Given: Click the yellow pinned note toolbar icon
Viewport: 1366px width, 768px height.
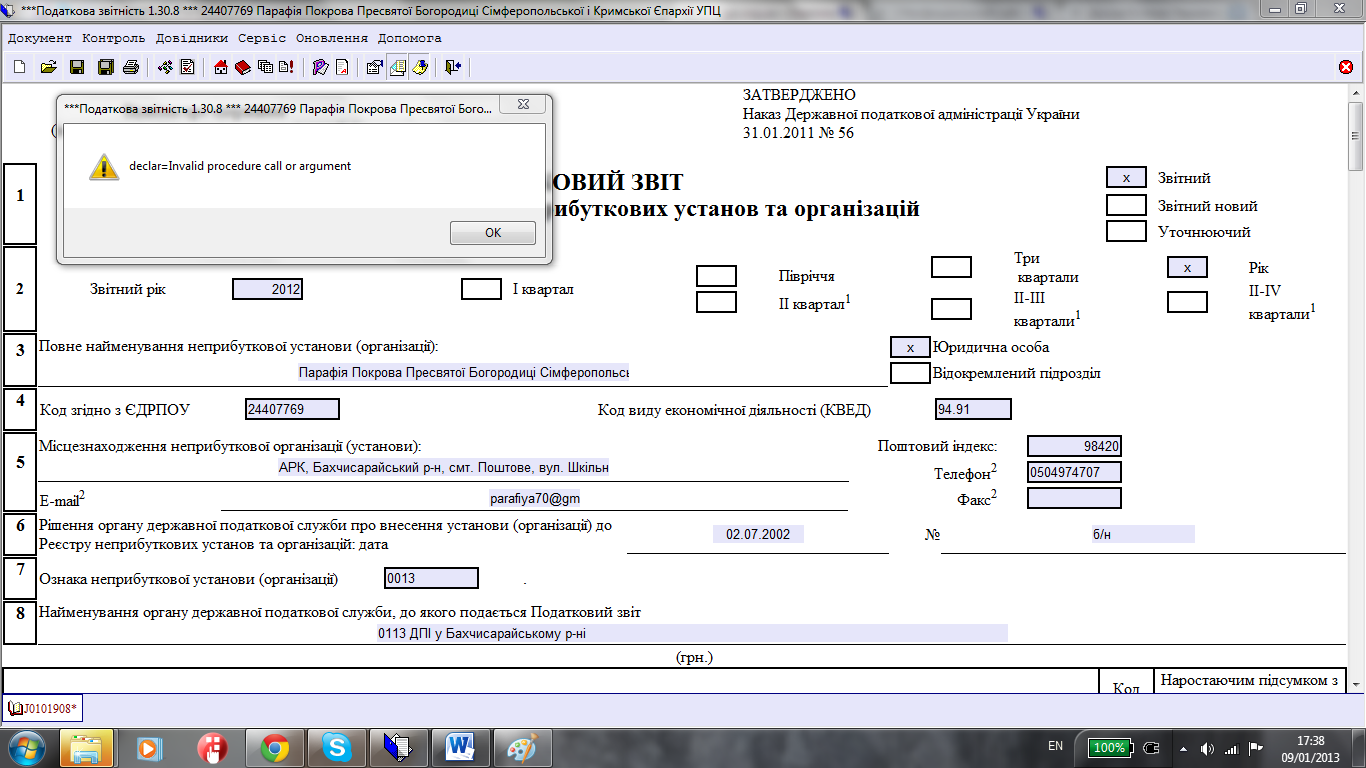Looking at the screenshot, I should pyautogui.click(x=420, y=67).
